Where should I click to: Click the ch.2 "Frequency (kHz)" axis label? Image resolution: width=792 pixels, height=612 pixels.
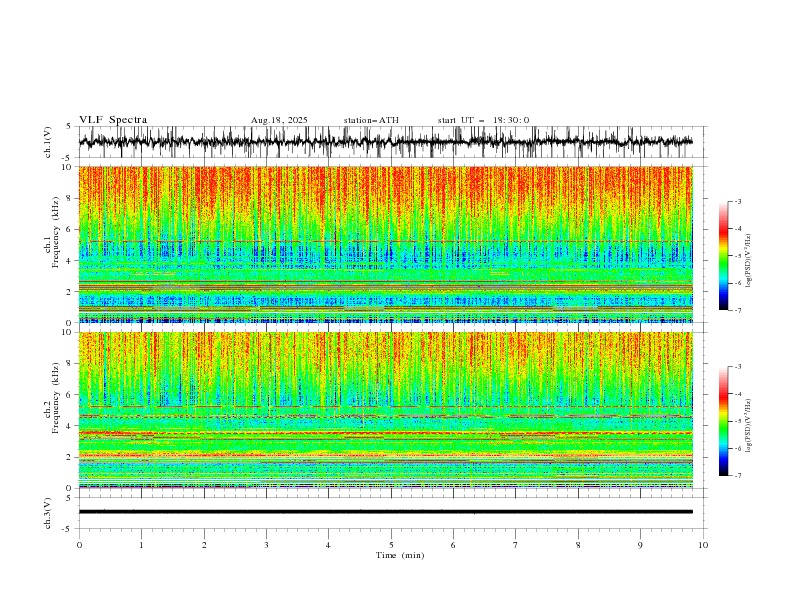click(56, 398)
